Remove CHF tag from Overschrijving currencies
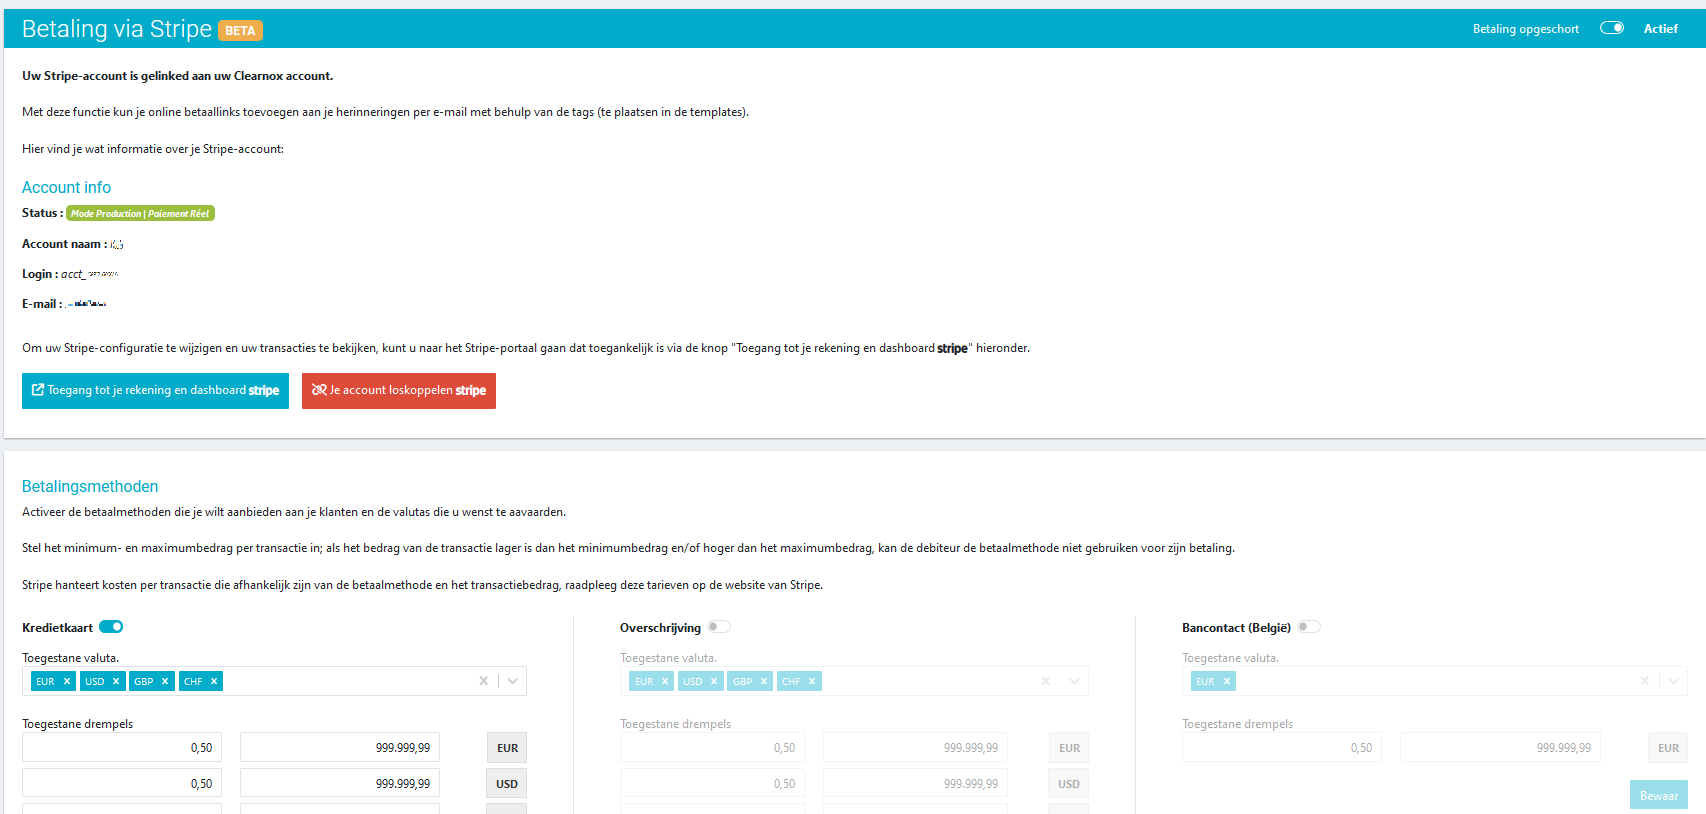Viewport: 1706px width, 814px height. click(812, 681)
